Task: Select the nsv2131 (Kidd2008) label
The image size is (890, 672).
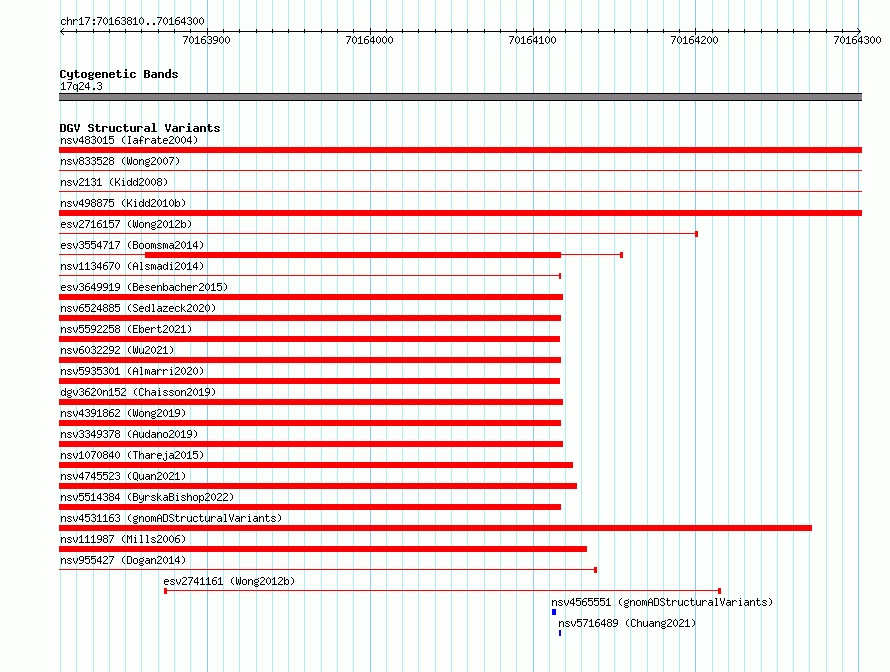Action: click(x=114, y=182)
